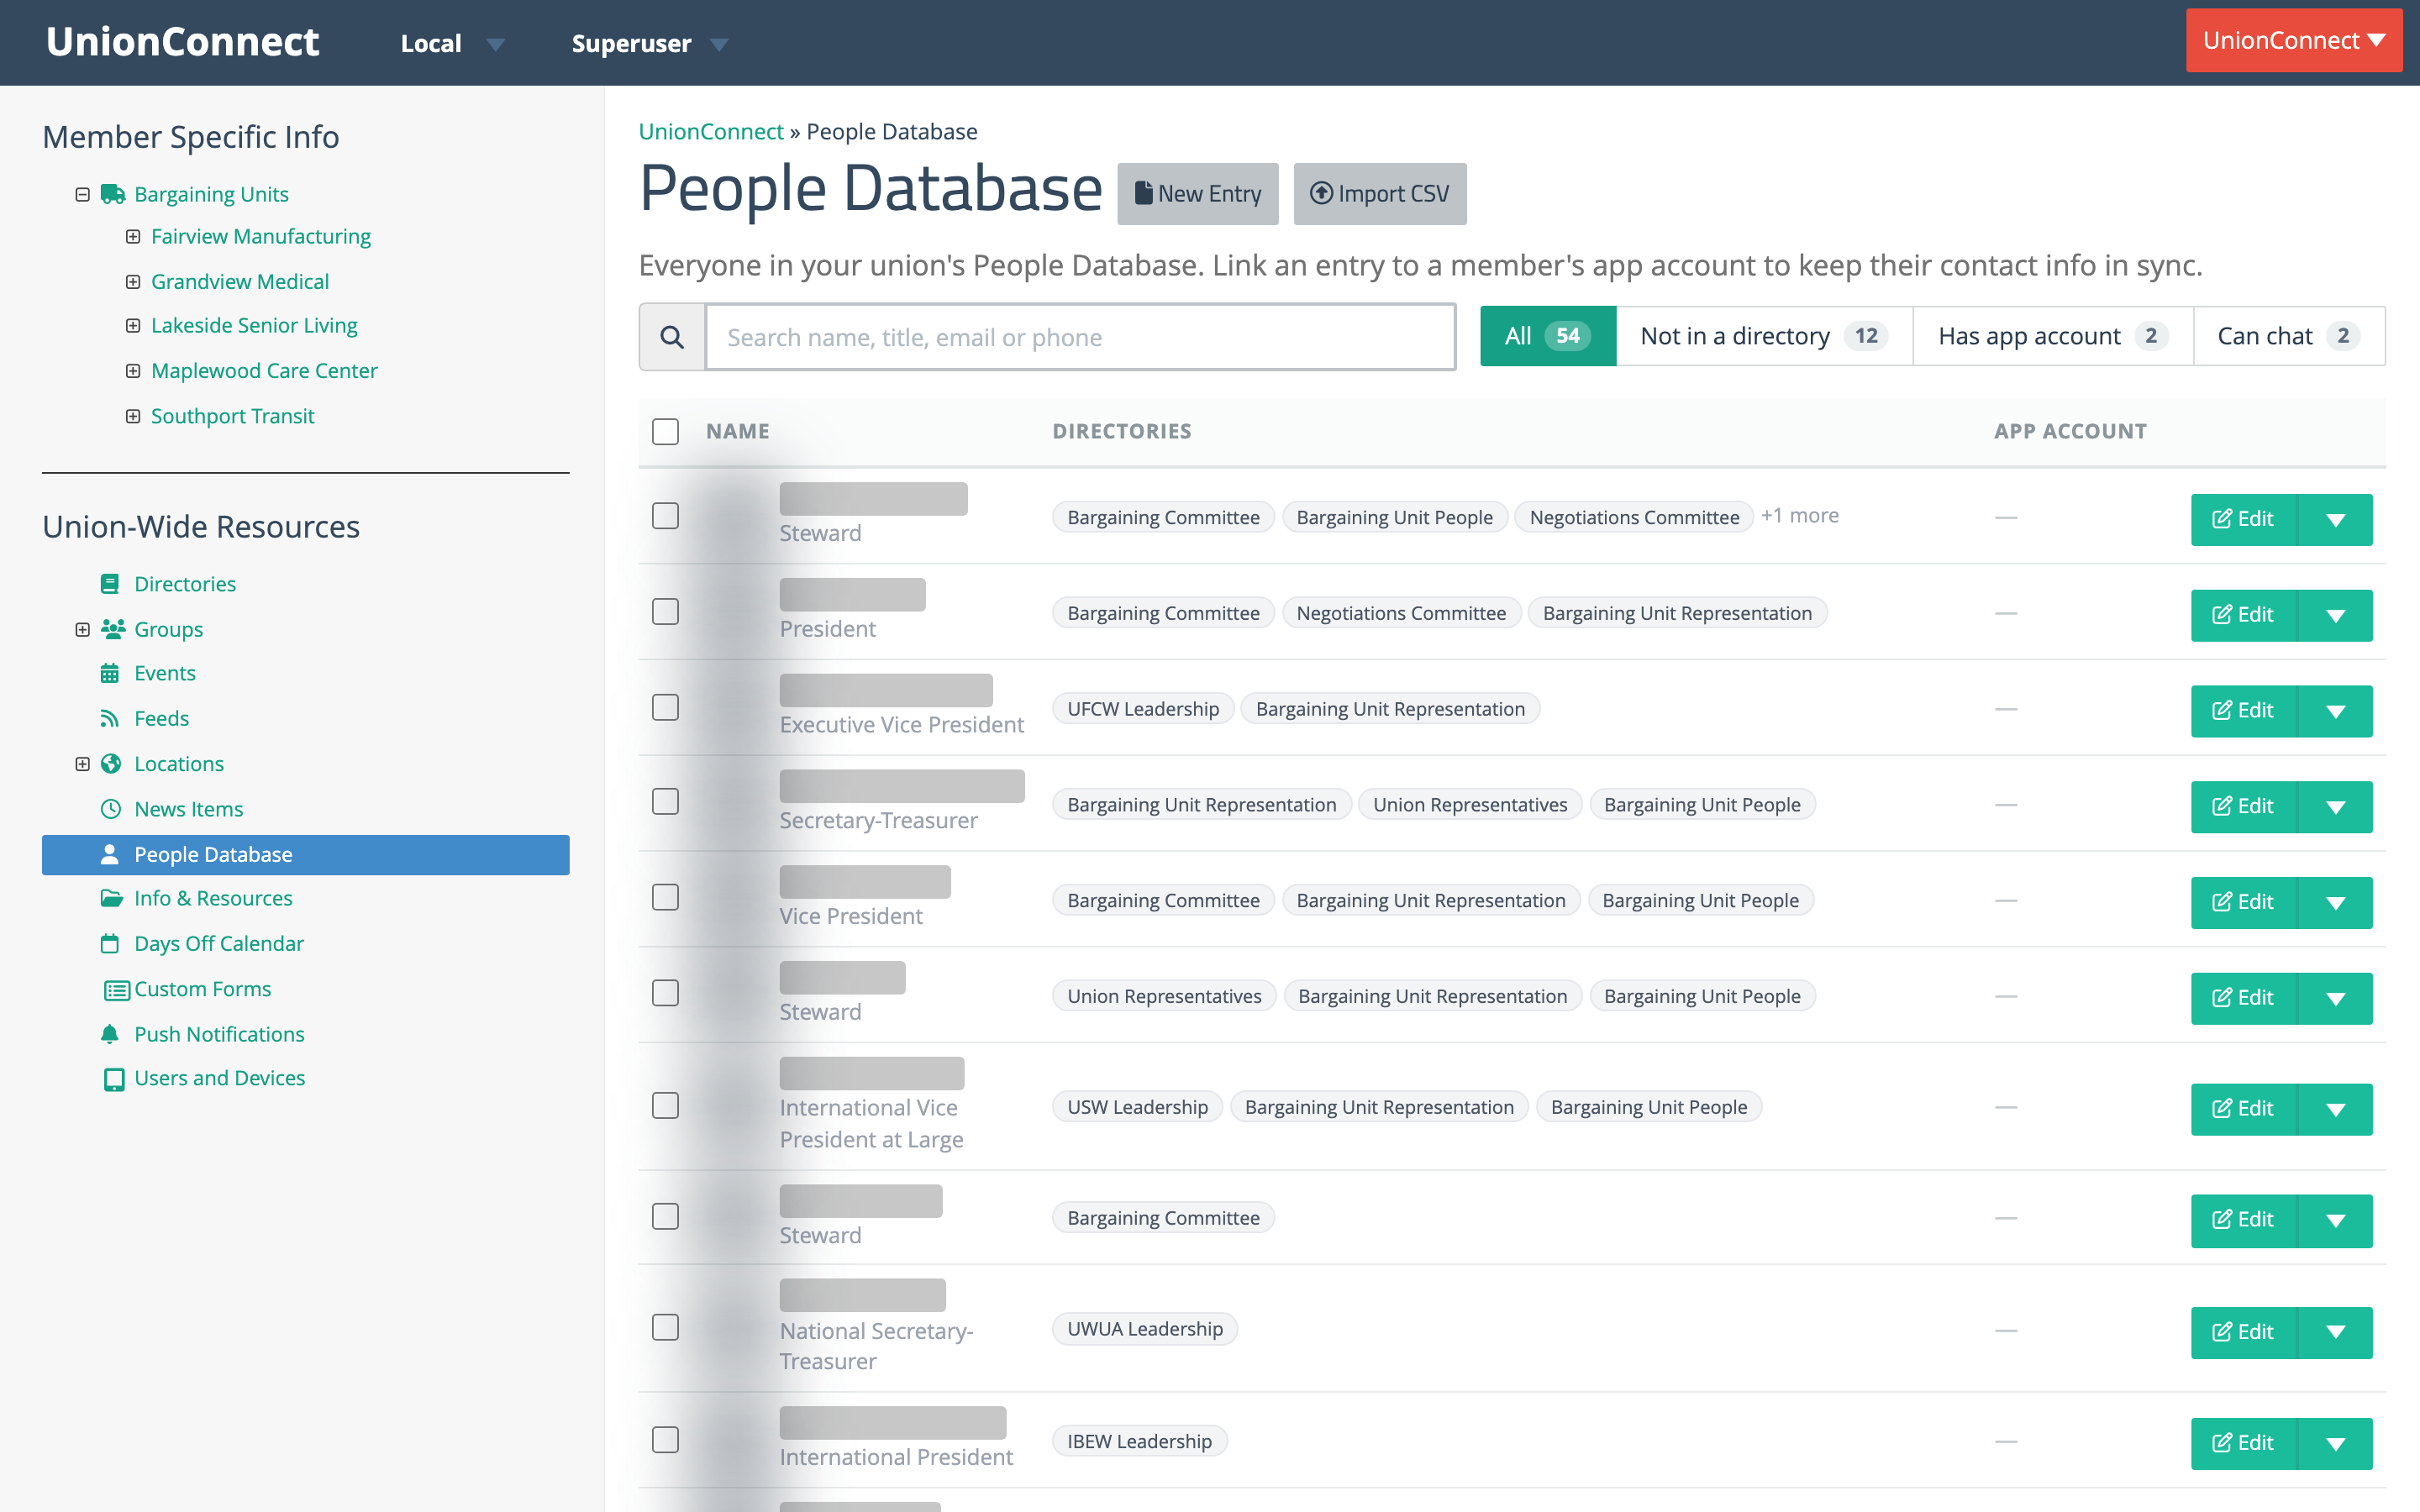This screenshot has height=1512, width=2420.
Task: Open the UnionConnect breadcrumb link
Action: (711, 132)
